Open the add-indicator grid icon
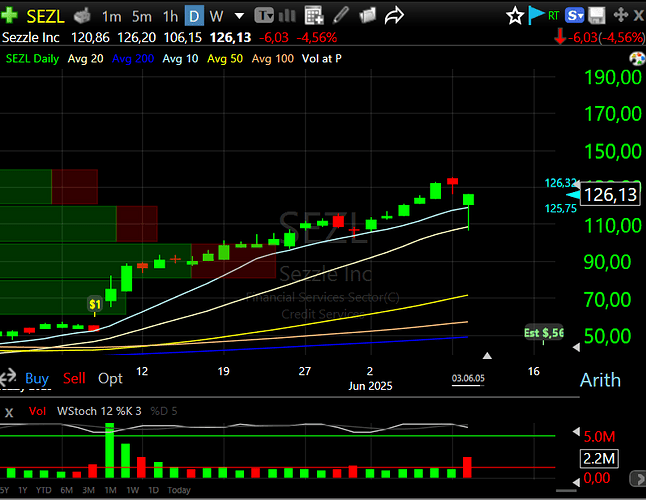The height and width of the screenshot is (500, 646). coord(314,16)
